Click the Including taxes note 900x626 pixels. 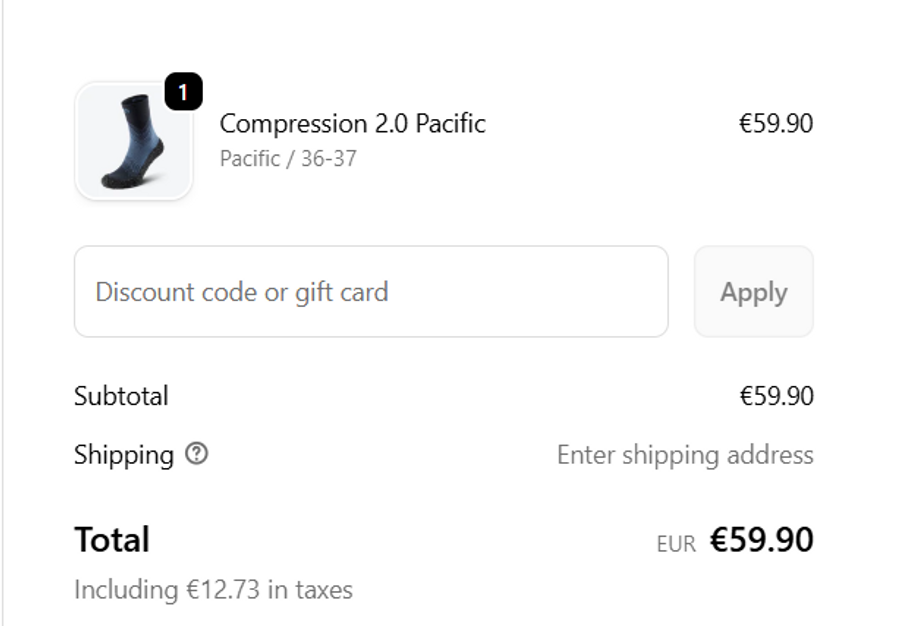click(213, 590)
